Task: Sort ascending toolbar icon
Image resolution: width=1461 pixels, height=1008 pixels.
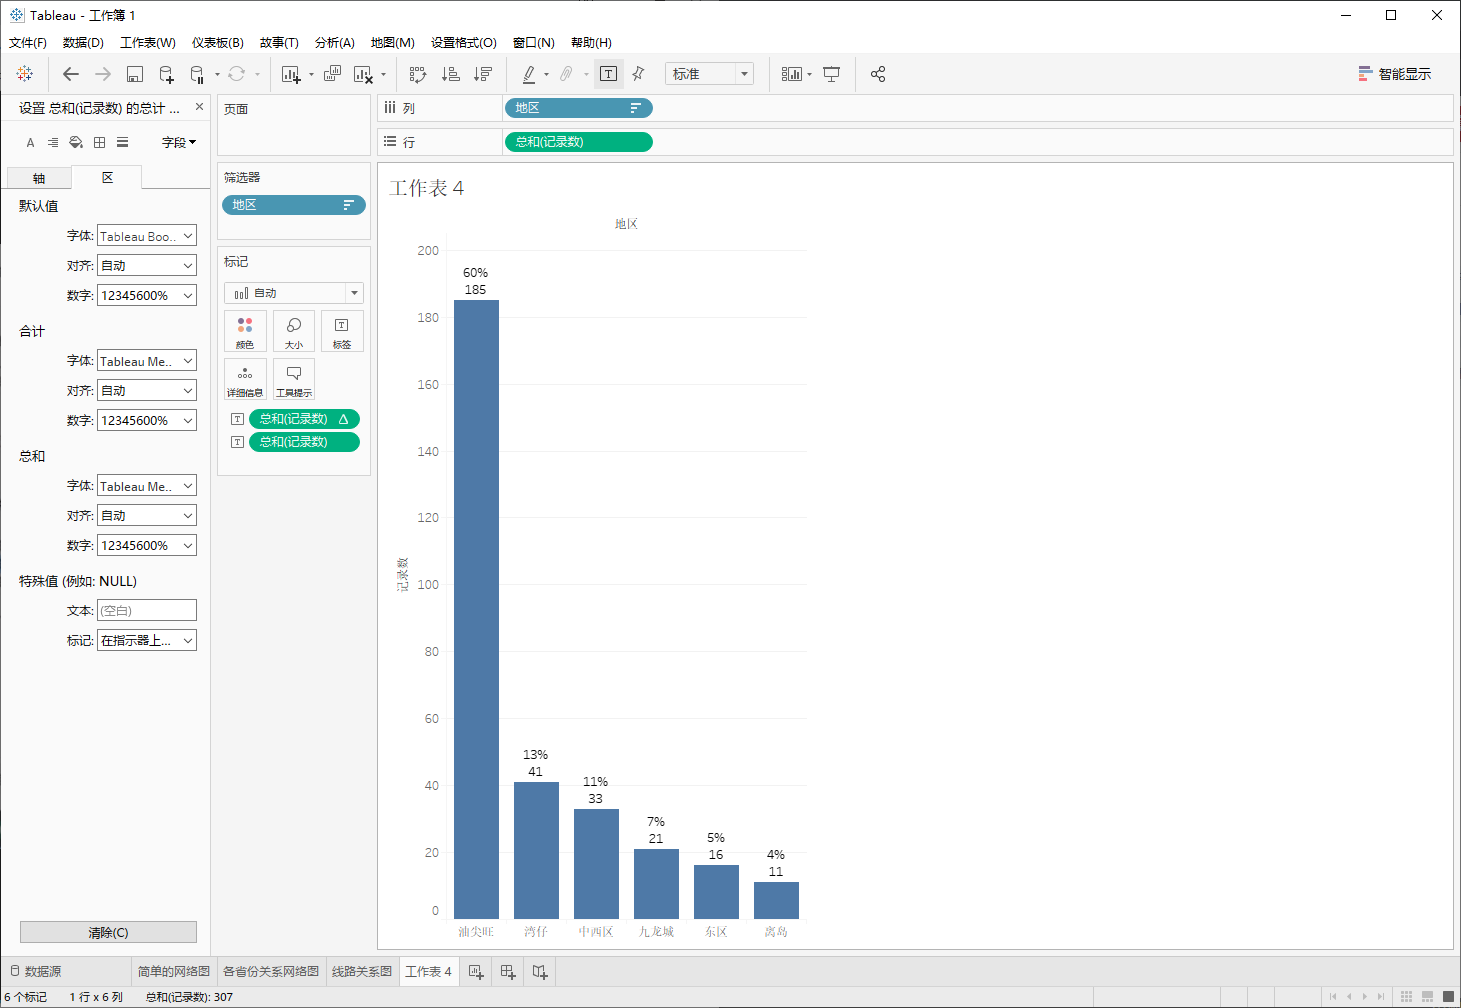Action: [x=451, y=74]
